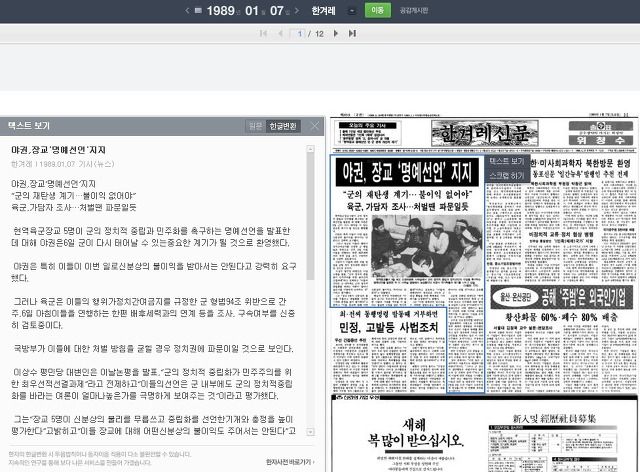This screenshot has height=472, width=640.
Task: Click the 오늘의 주요 기사 box on the page
Action: click(x=368, y=133)
